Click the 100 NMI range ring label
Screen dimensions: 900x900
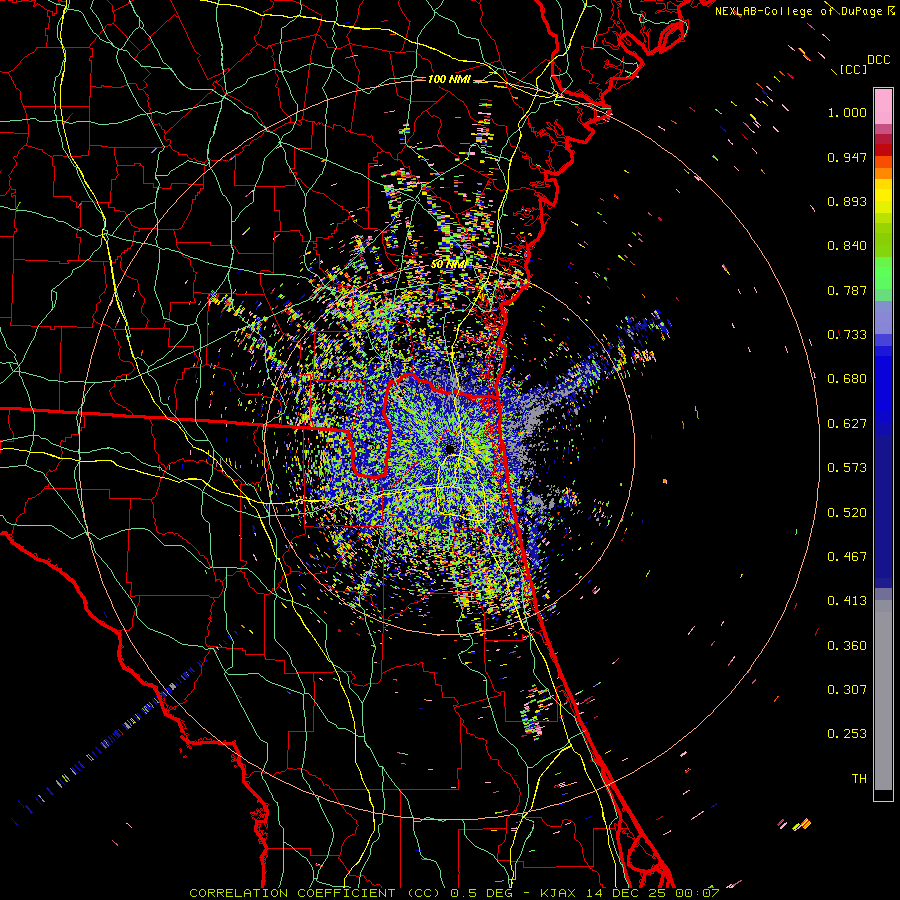449,79
